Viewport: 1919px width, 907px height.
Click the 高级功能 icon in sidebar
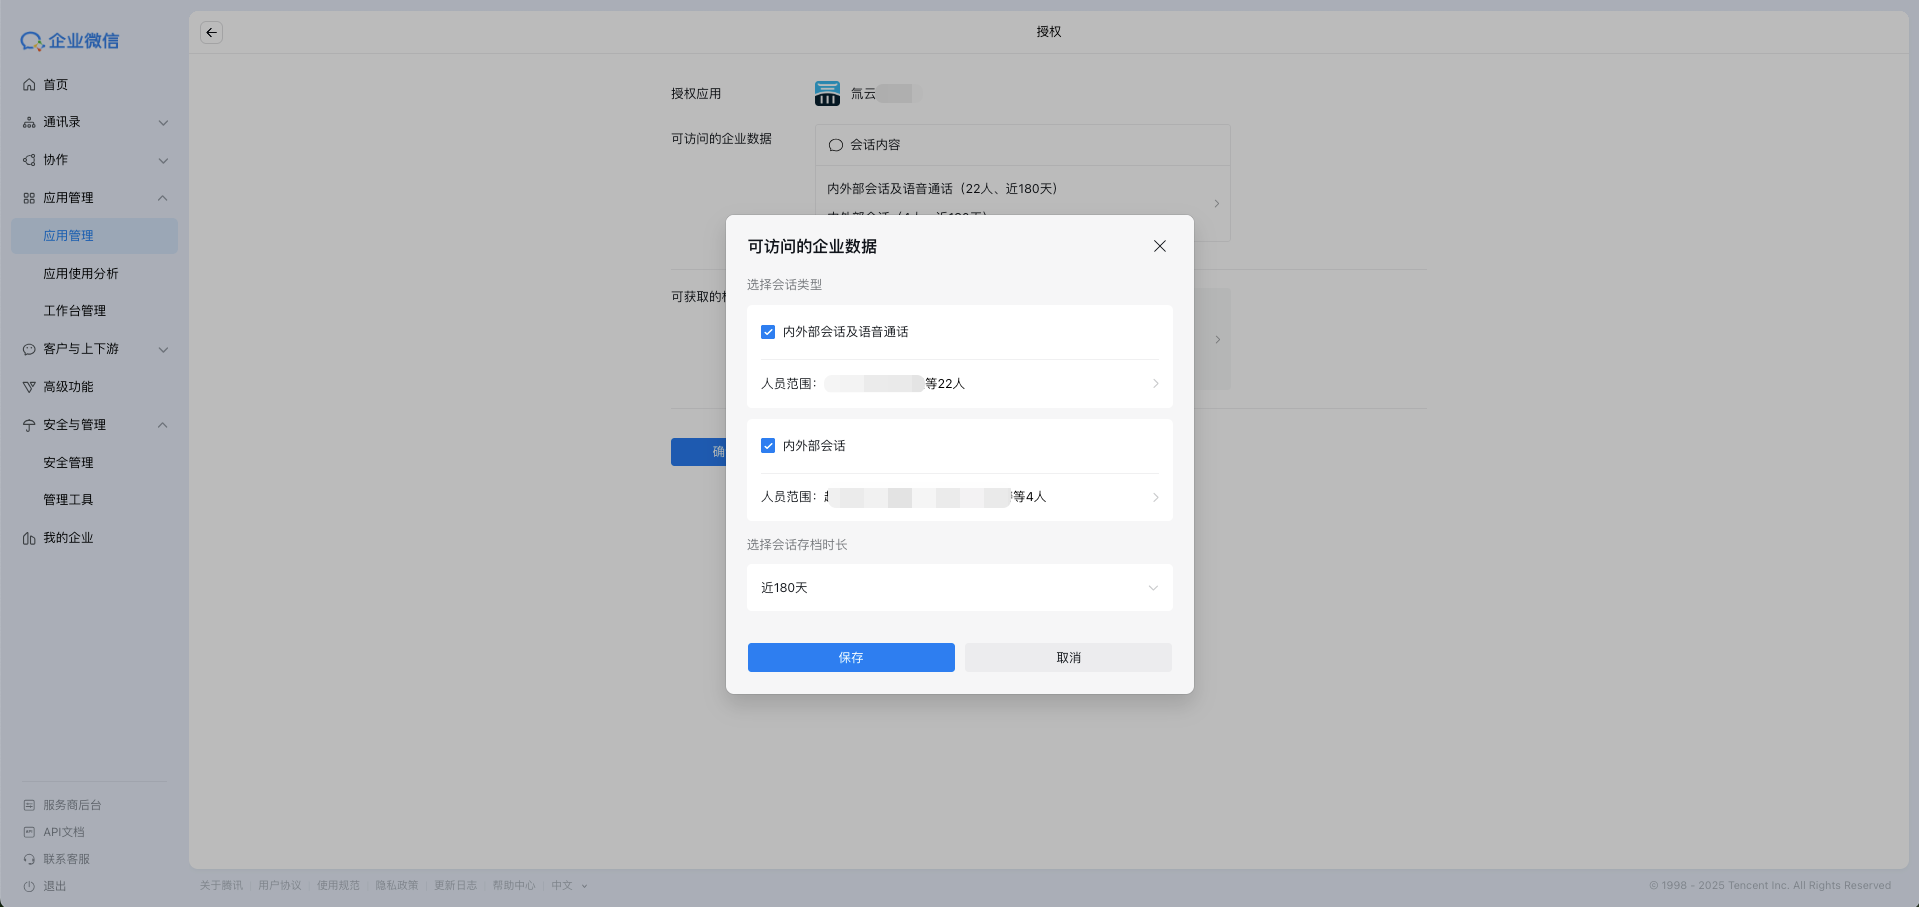coord(29,387)
